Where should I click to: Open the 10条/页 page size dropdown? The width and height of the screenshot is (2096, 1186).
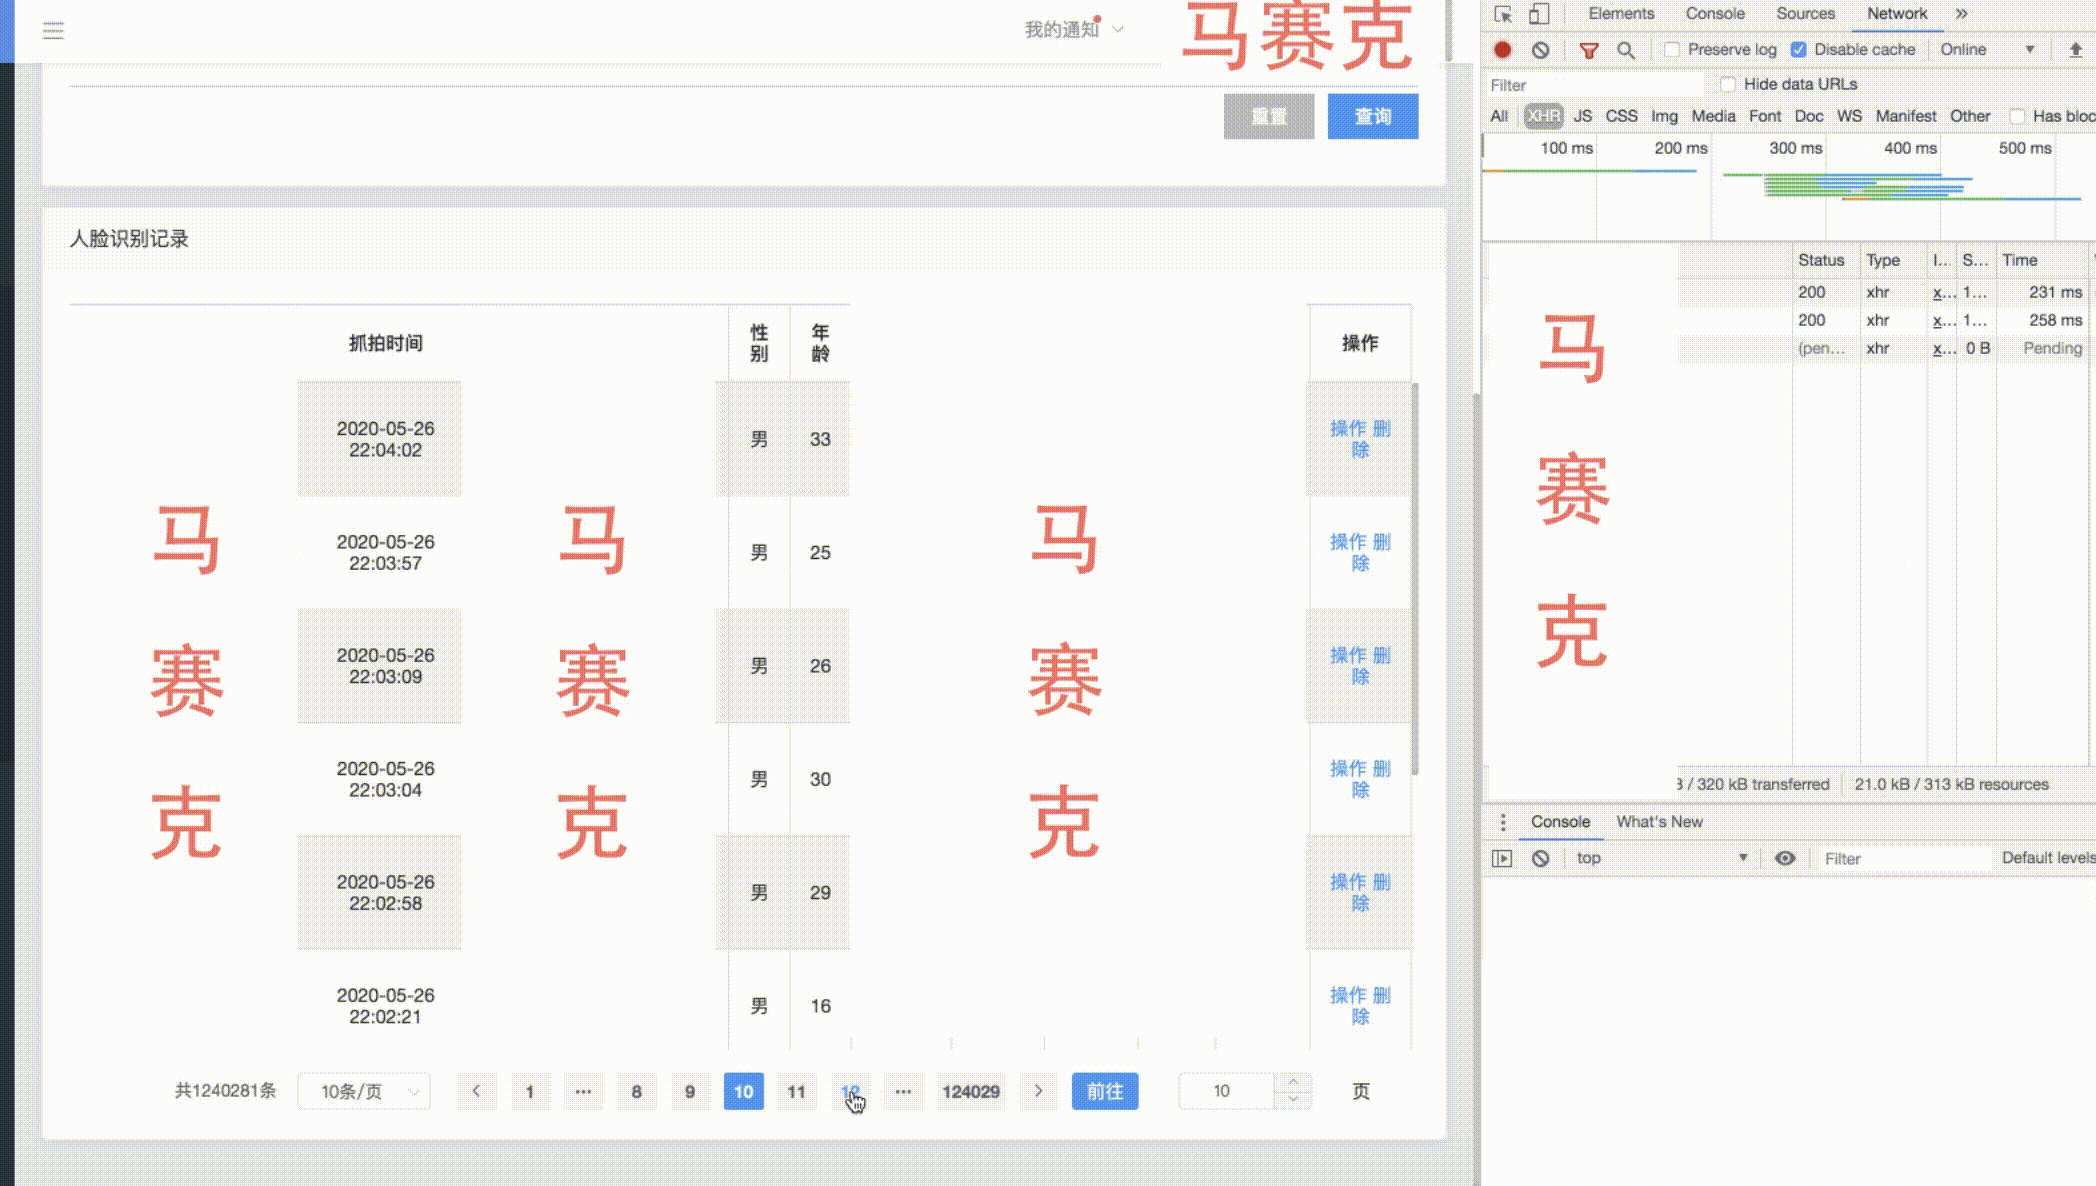tap(364, 1091)
